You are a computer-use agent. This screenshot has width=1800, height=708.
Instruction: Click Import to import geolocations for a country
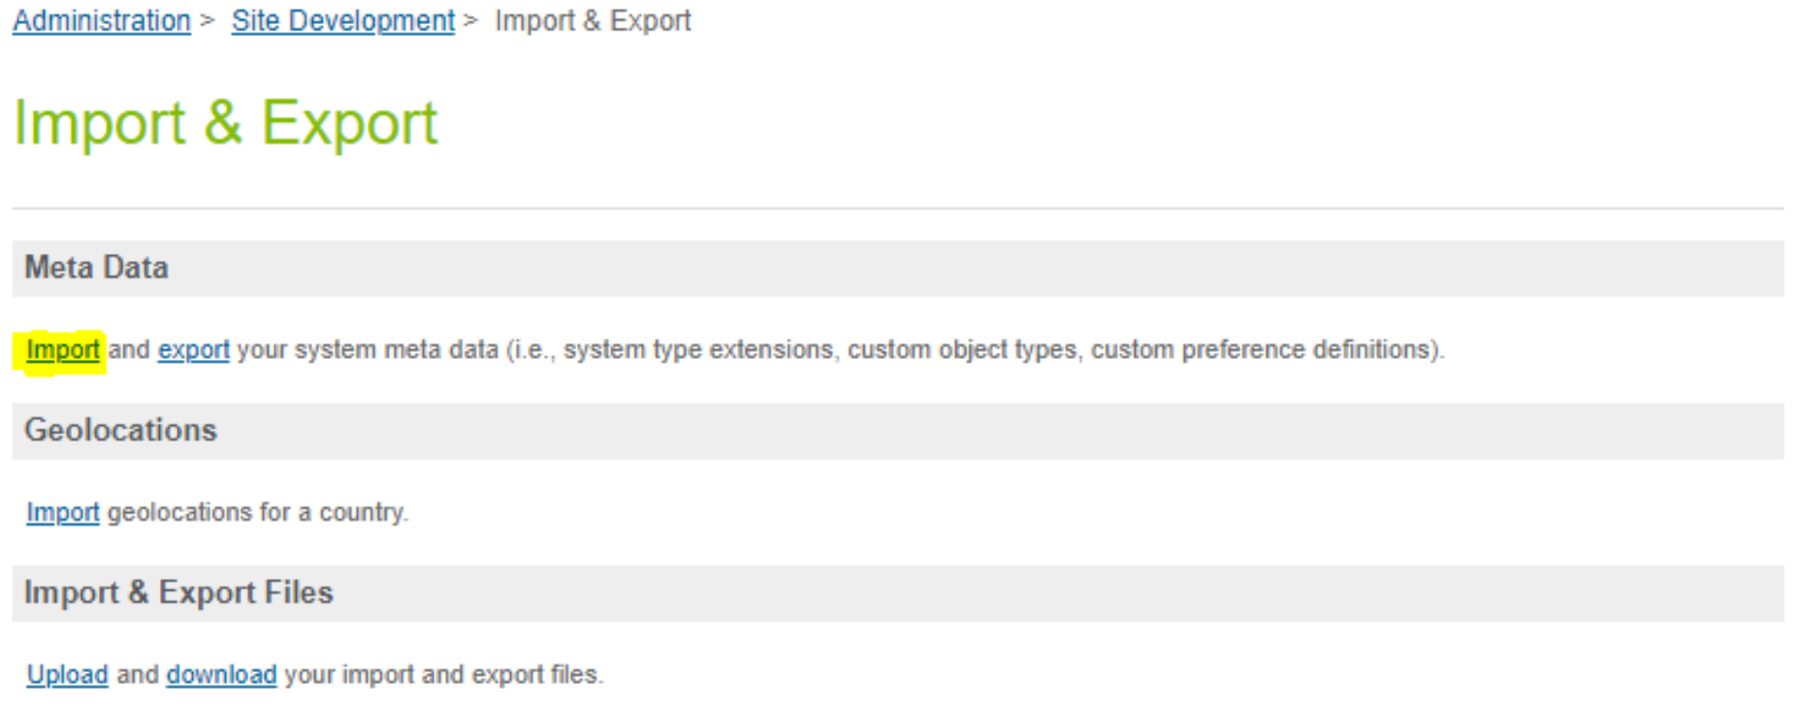(x=62, y=514)
